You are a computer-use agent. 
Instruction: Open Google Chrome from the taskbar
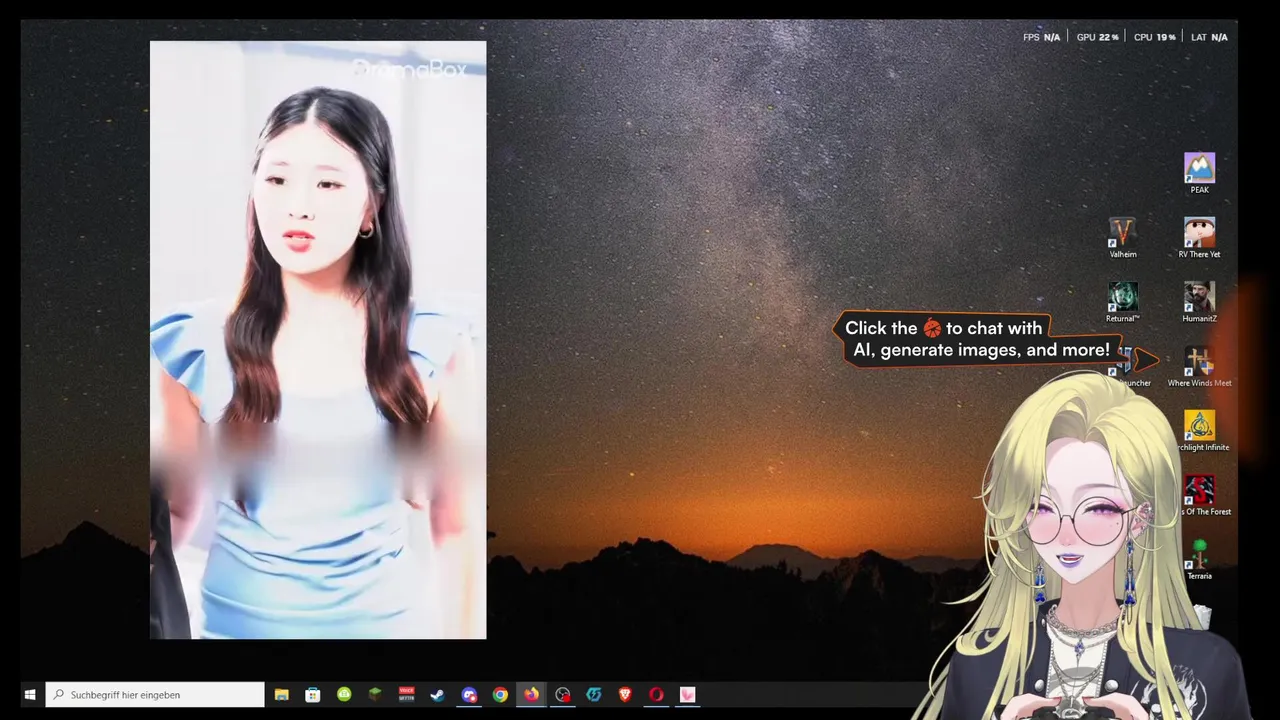click(x=500, y=694)
